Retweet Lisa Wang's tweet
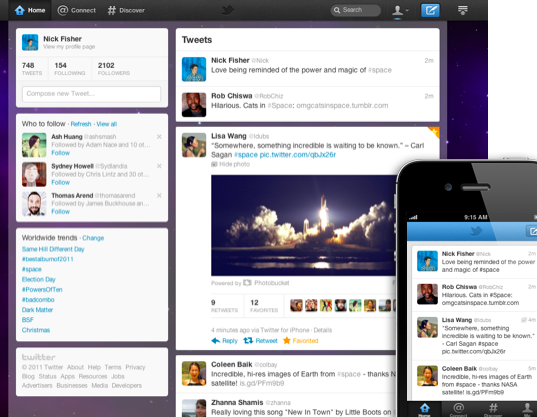Image resolution: width=537 pixels, height=417 pixels. click(x=260, y=341)
